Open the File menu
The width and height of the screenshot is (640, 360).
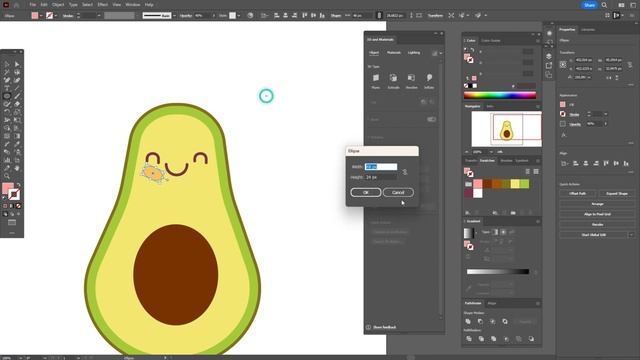tap(32, 5)
